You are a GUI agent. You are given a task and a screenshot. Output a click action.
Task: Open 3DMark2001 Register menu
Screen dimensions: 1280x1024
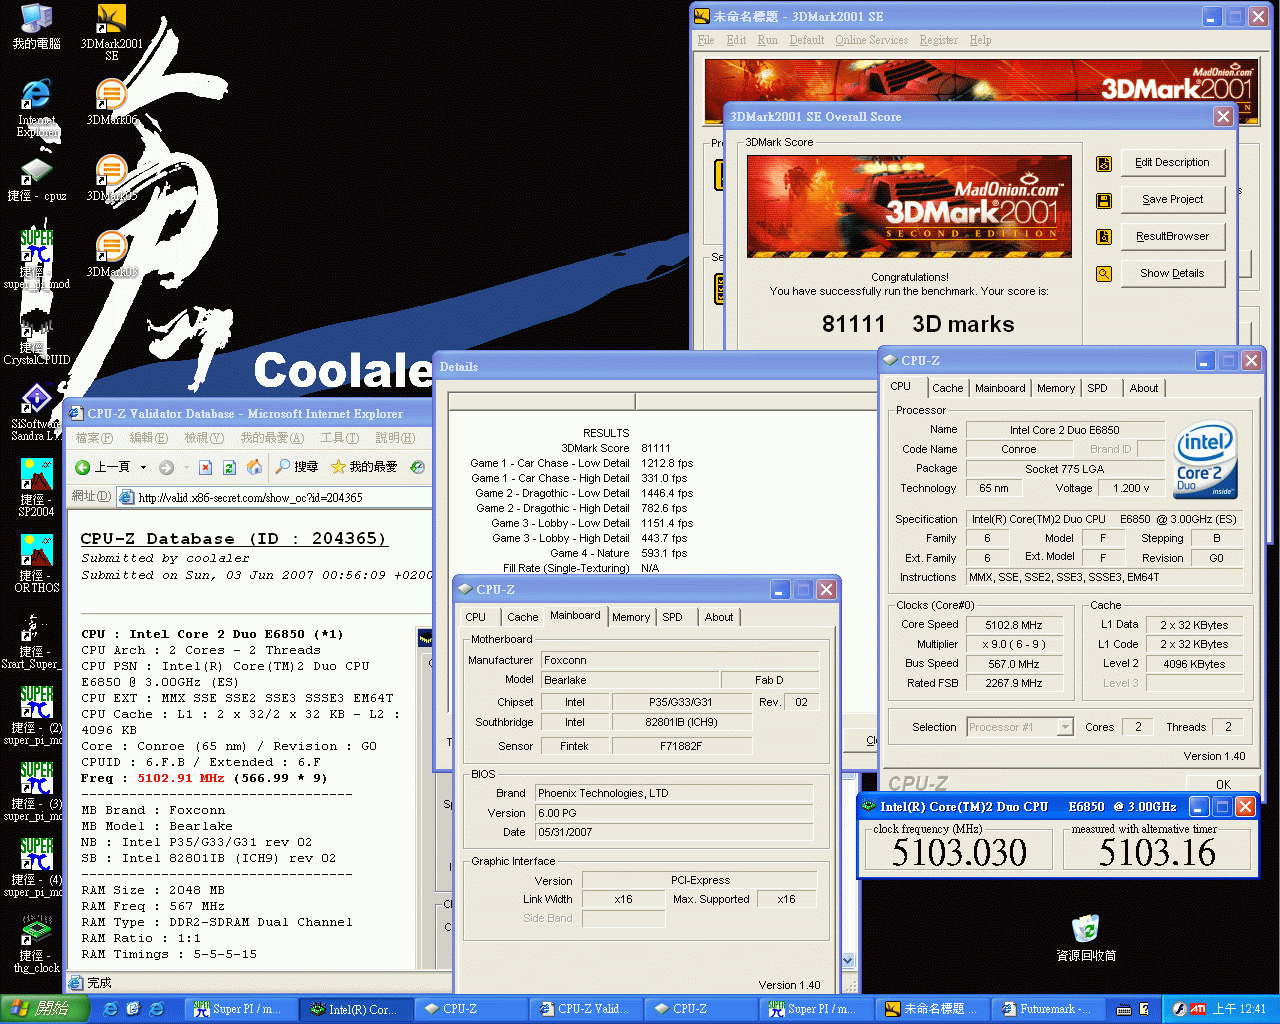click(x=938, y=40)
